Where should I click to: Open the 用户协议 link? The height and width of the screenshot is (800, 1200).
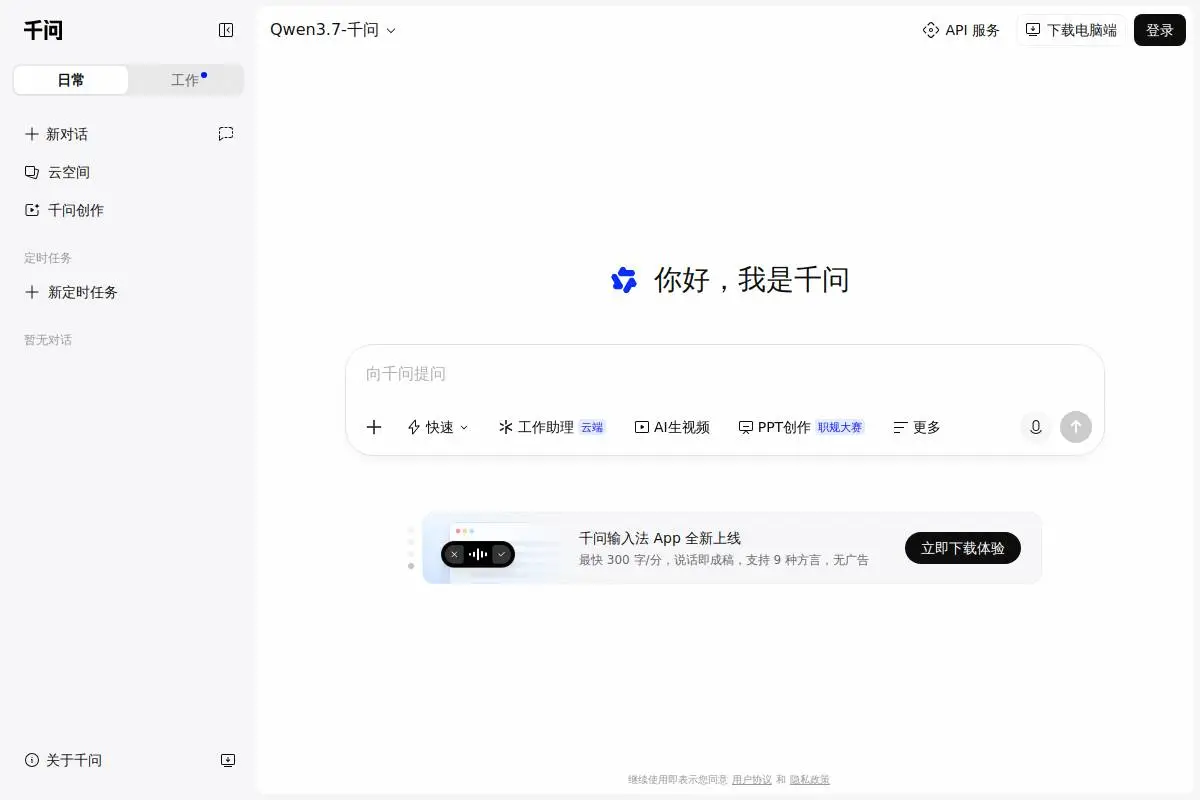(752, 780)
